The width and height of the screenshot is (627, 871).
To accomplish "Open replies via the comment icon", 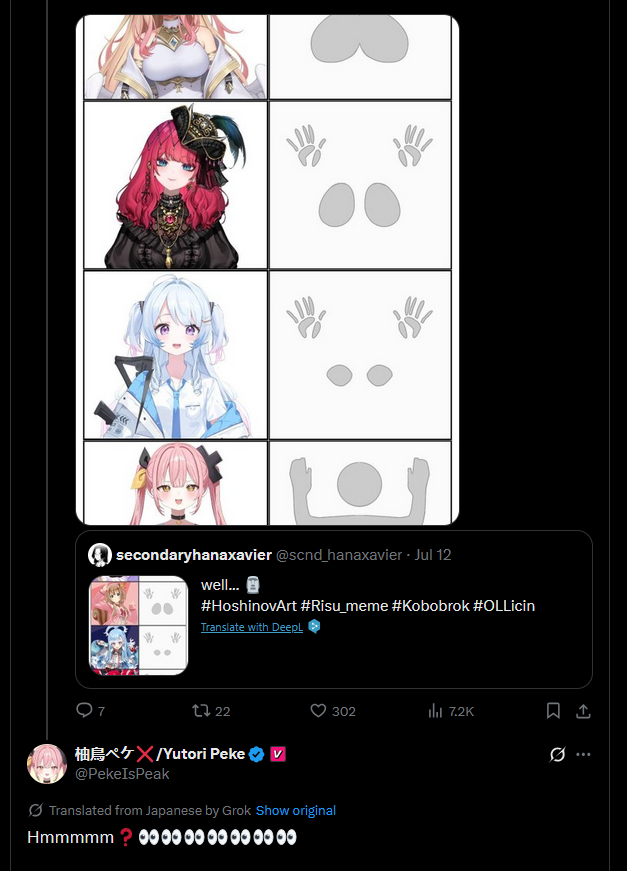I will (84, 710).
